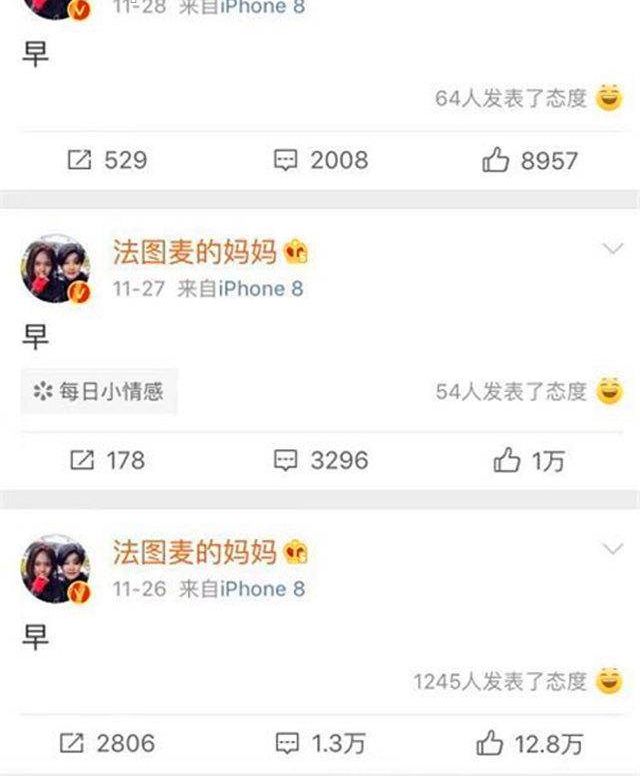Viewport: 640px width, 776px height.
Task: Tap repost icon on the 529 post
Action: coord(79,160)
